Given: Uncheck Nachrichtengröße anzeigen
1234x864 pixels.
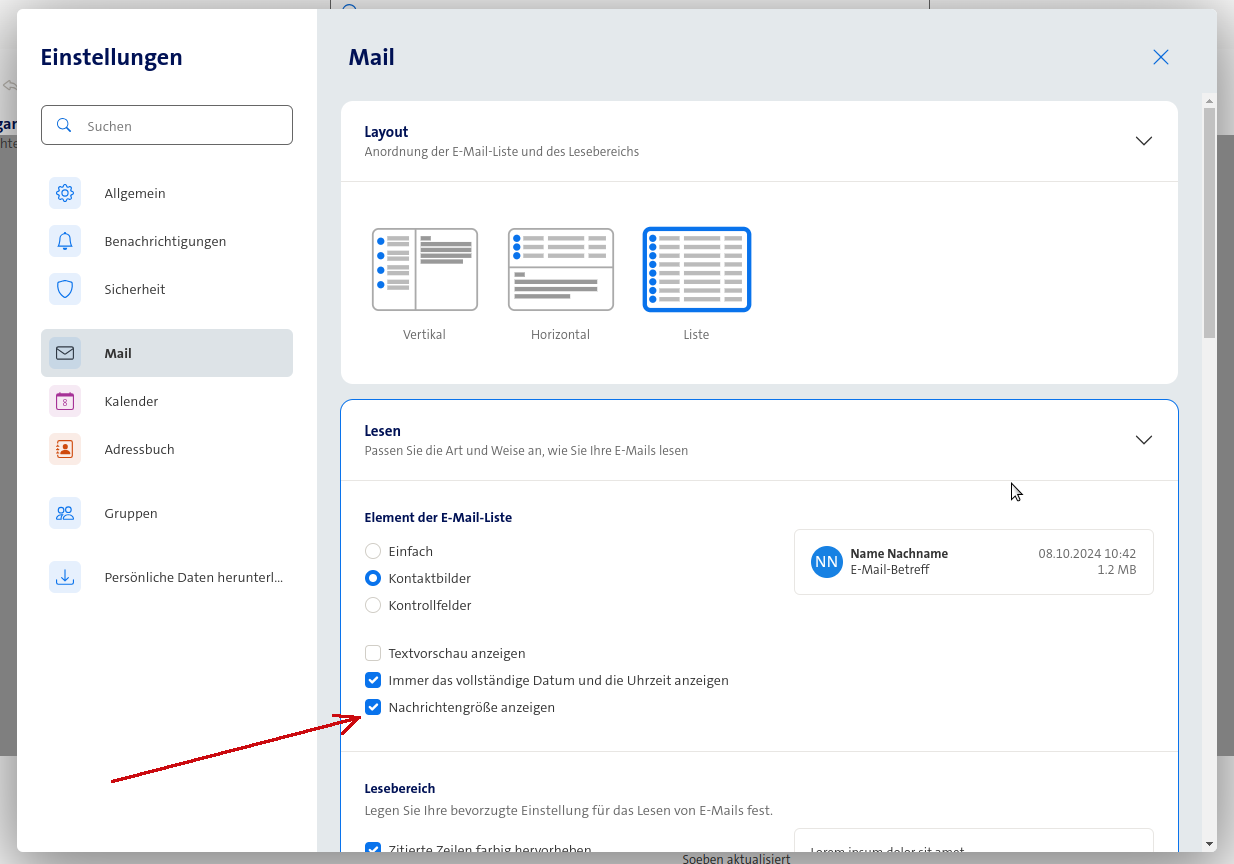Looking at the screenshot, I should pyautogui.click(x=373, y=707).
